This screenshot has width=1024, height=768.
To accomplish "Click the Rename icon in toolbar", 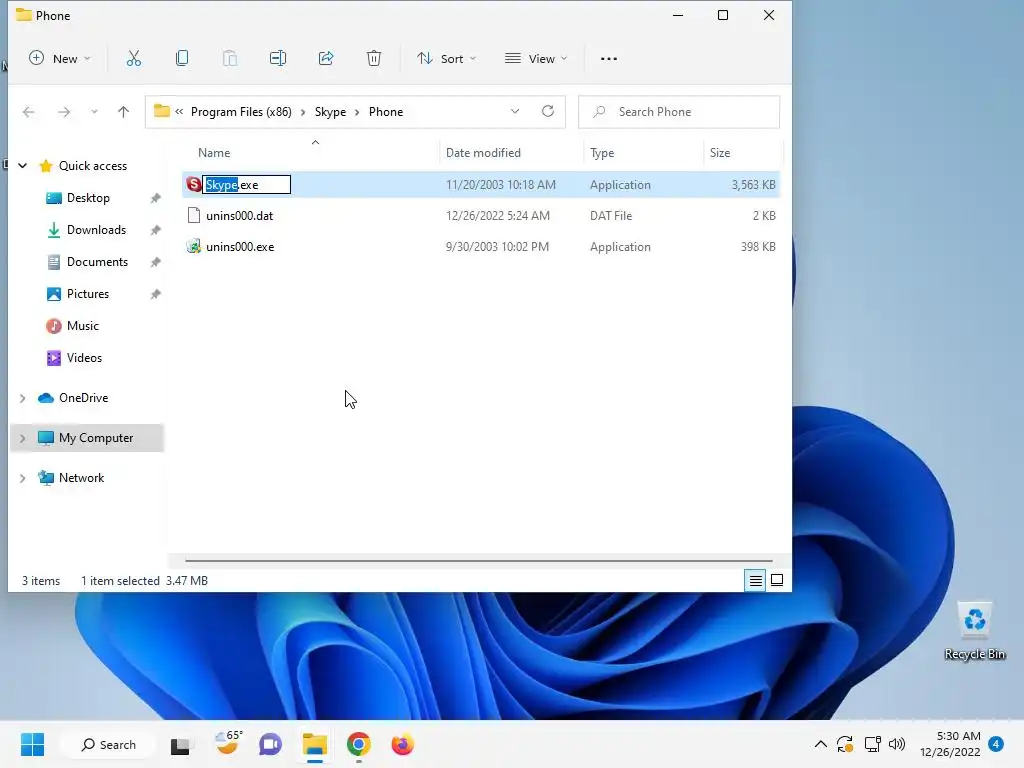I will 278,59.
